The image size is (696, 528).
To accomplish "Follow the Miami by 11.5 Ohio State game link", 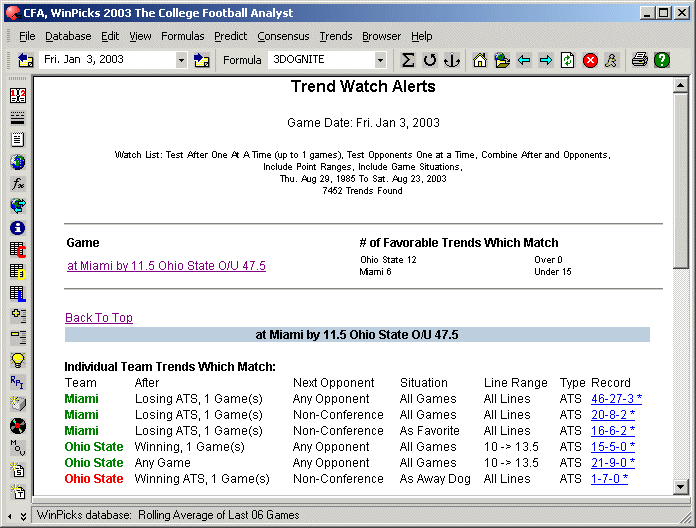I will [x=166, y=266].
